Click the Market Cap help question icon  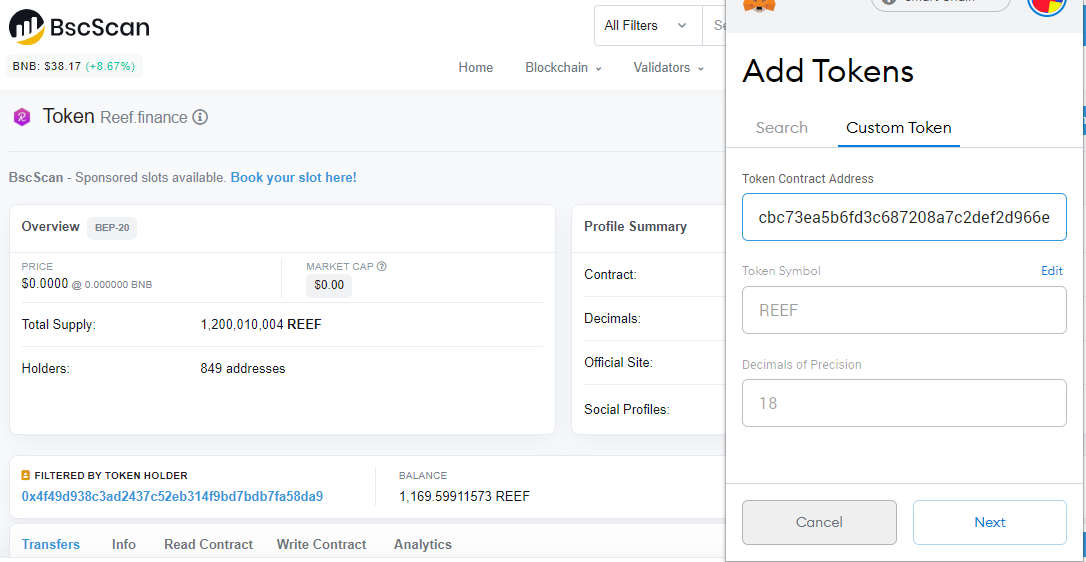pos(382,266)
